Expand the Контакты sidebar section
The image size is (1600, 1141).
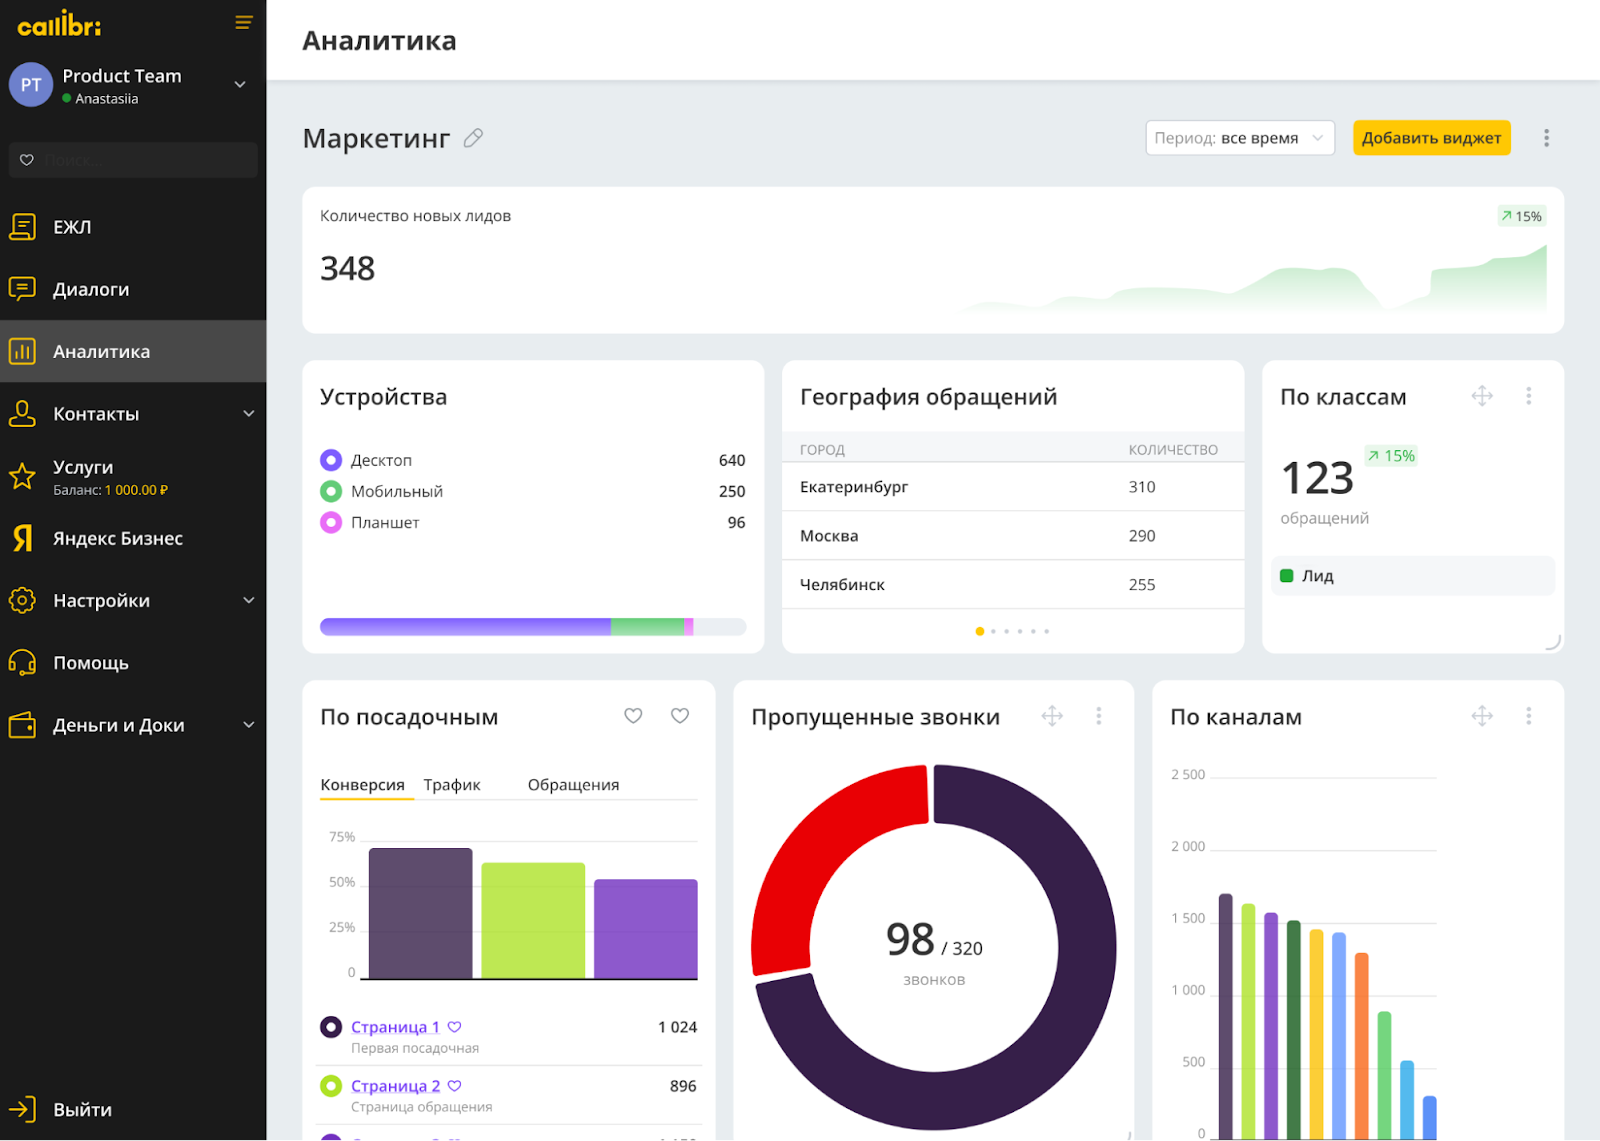pos(248,414)
